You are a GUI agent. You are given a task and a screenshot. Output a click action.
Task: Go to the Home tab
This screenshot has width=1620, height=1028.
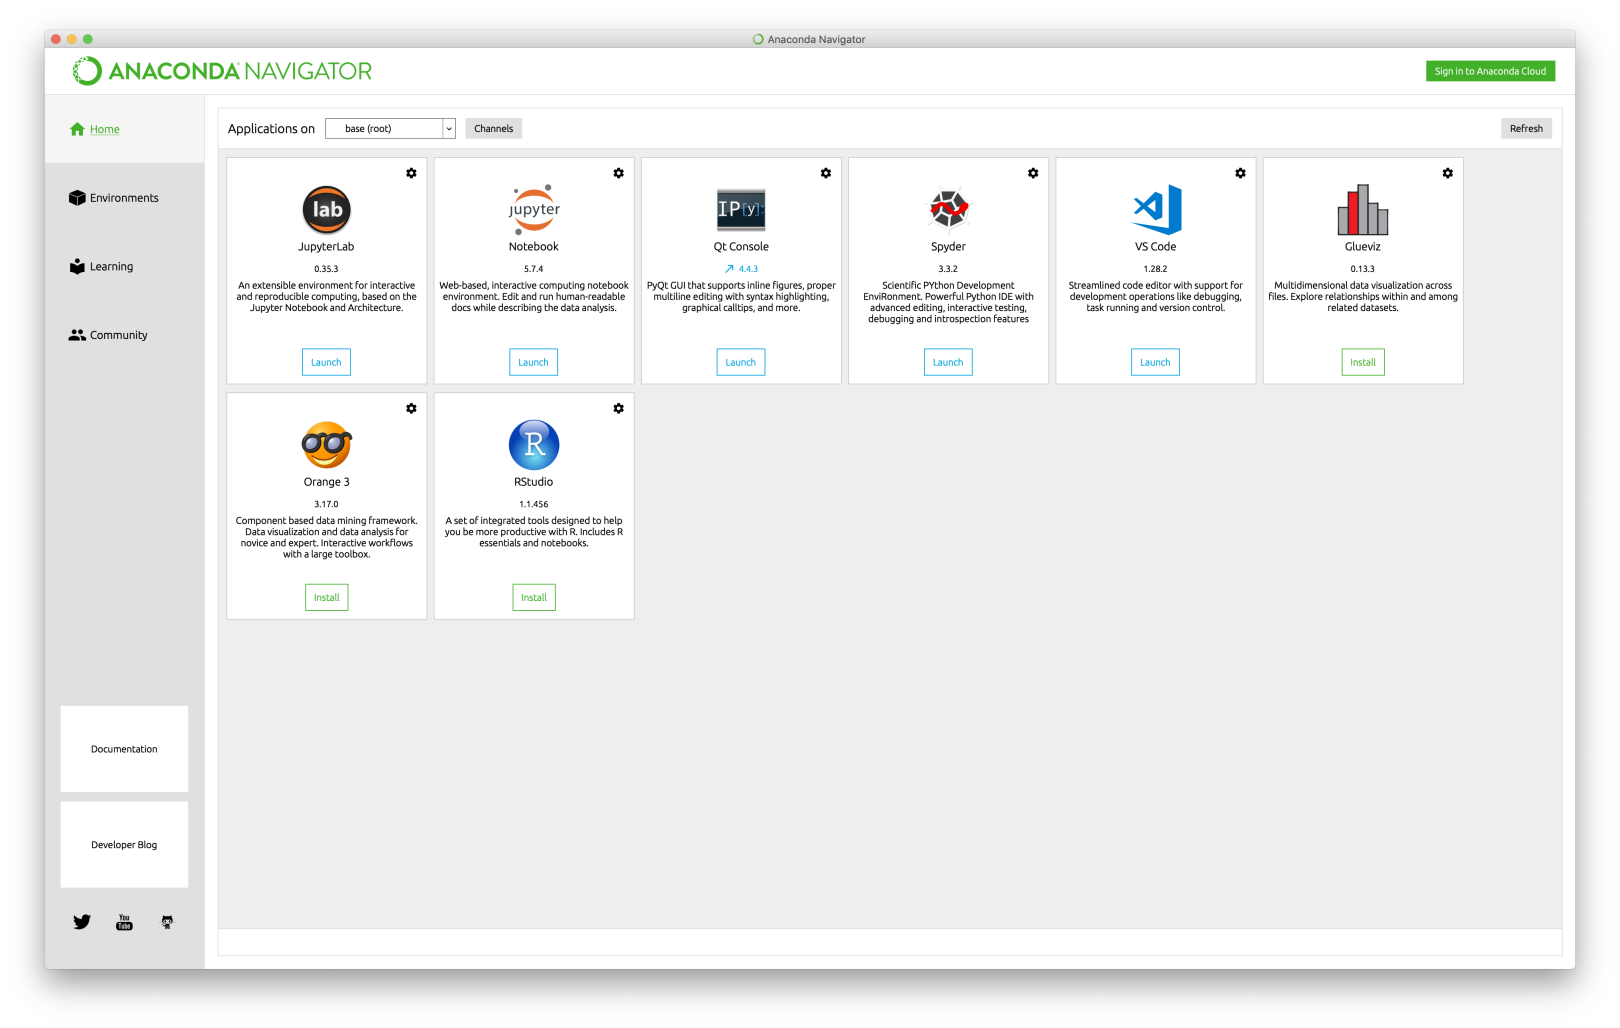click(x=124, y=129)
